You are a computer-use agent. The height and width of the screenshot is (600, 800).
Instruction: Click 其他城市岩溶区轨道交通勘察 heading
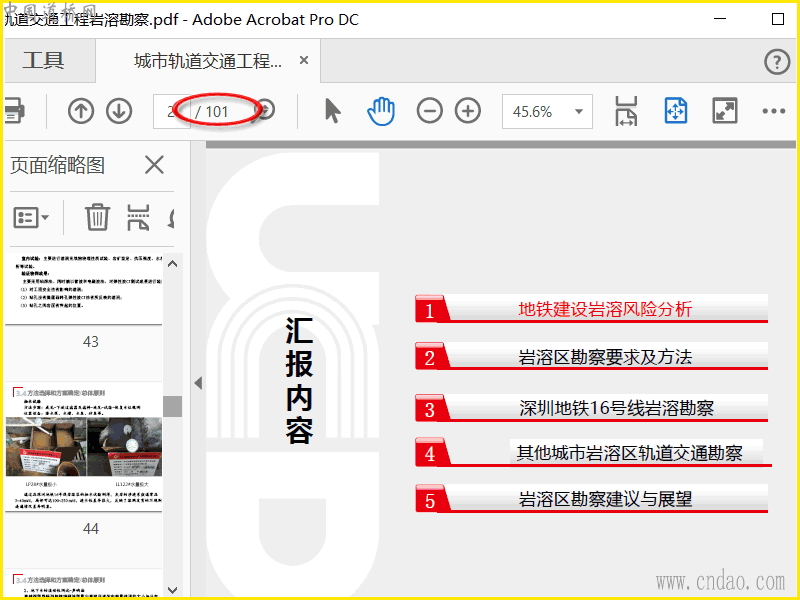(629, 453)
